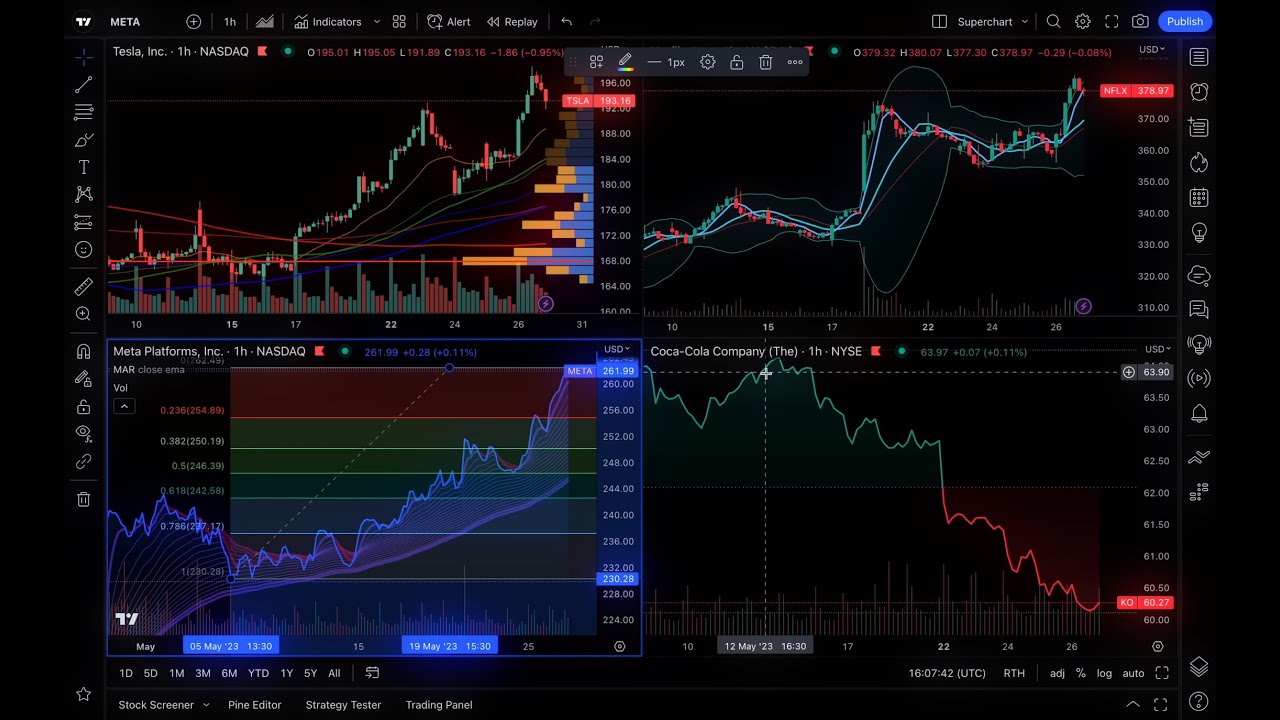This screenshot has width=1280, height=720.
Task: Select the Text annotation tool
Action: pos(84,167)
